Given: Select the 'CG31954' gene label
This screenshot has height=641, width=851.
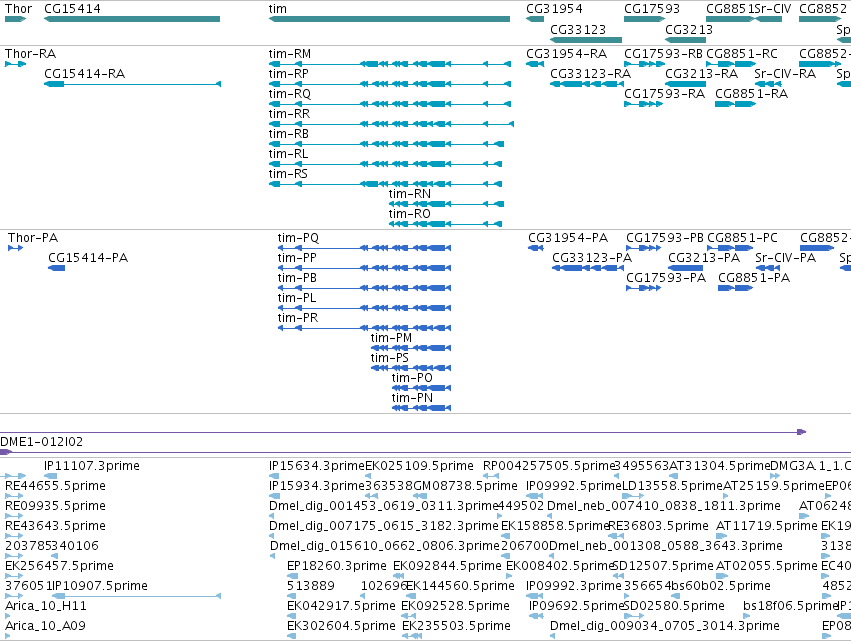Looking at the screenshot, I should 554,9.
